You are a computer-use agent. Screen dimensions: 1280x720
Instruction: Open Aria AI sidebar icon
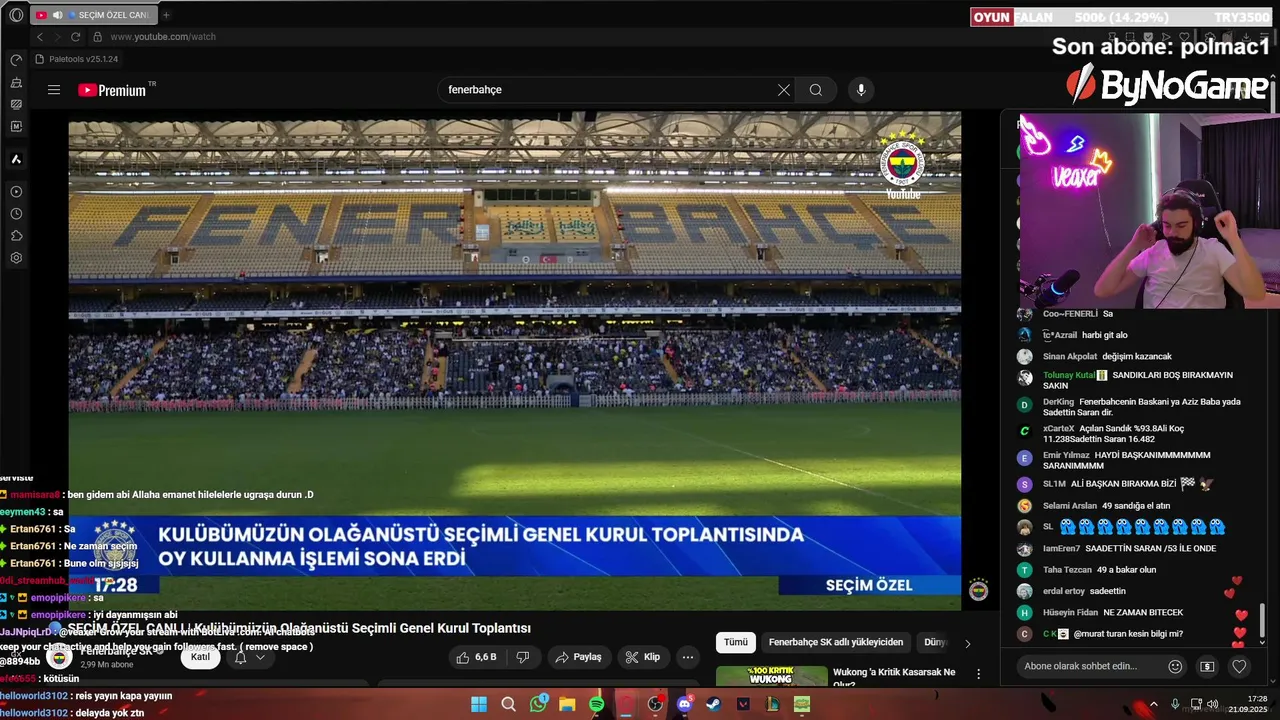pos(16,159)
